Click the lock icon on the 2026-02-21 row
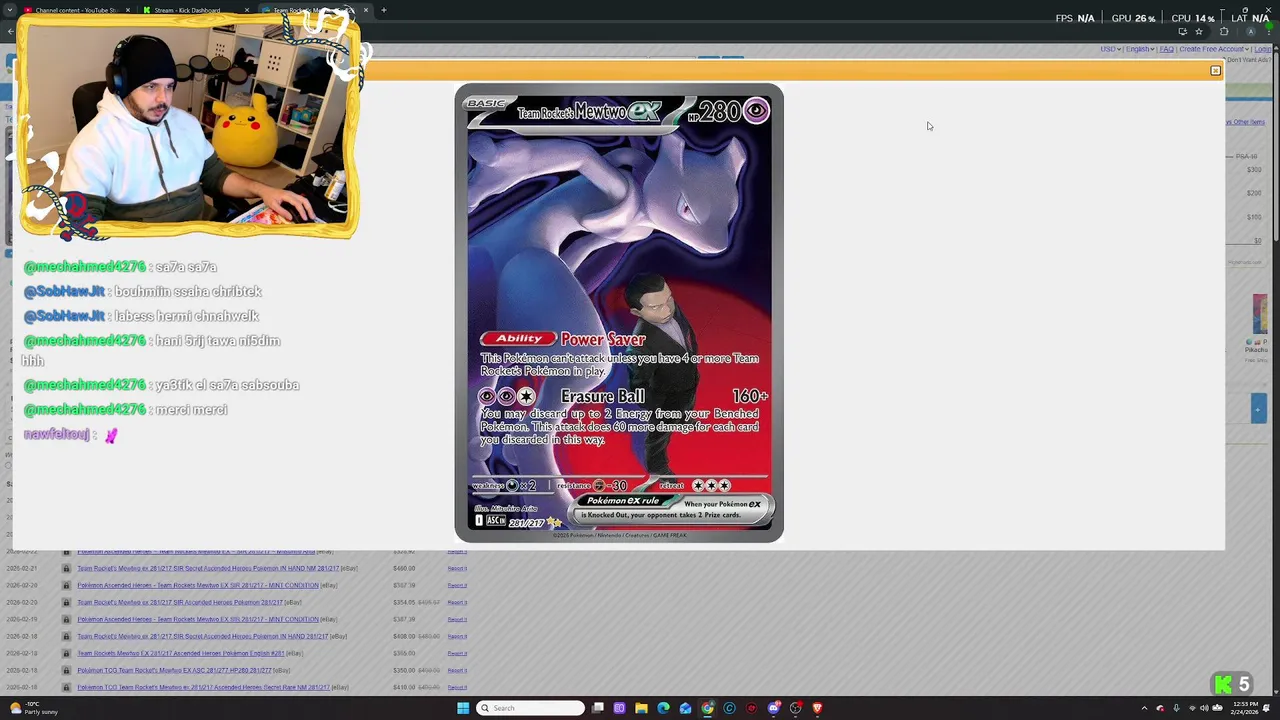Viewport: 1280px width, 720px height. click(66, 568)
